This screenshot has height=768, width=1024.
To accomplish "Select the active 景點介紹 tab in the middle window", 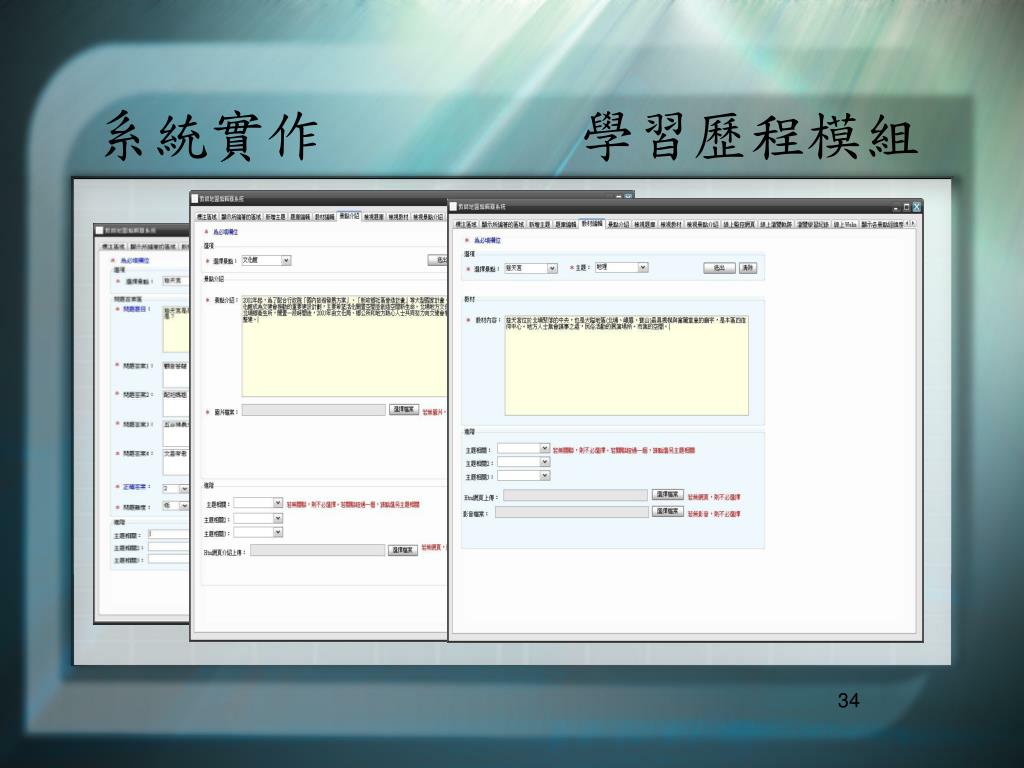I will pos(349,216).
